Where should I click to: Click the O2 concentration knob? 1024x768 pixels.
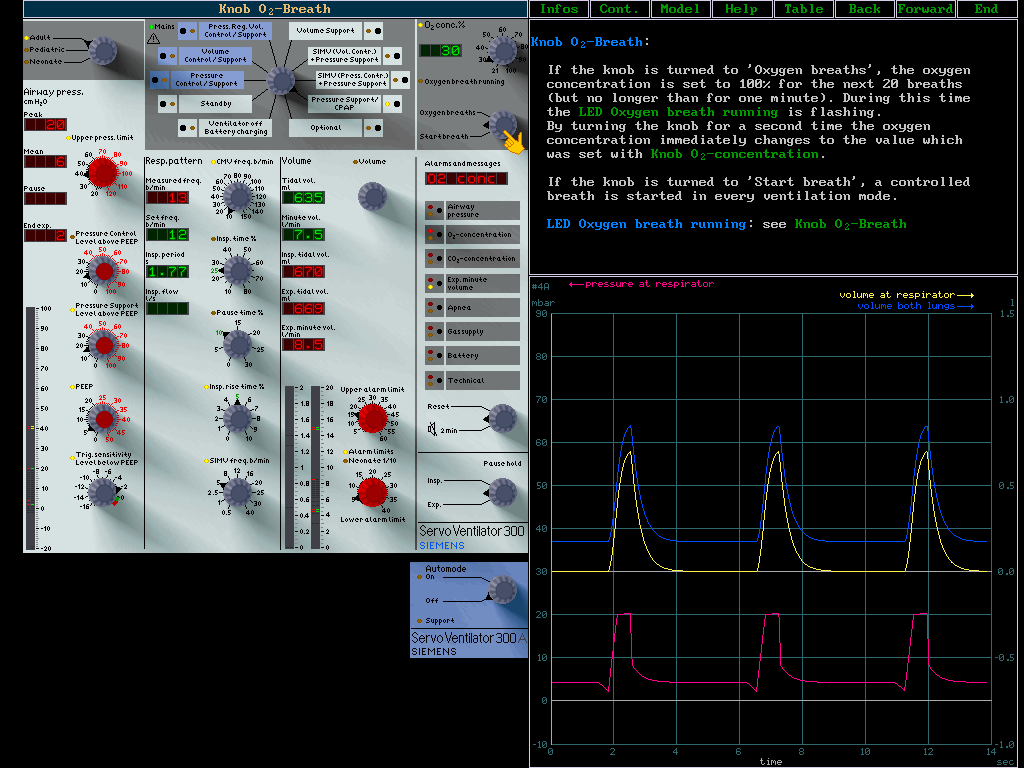pyautogui.click(x=502, y=50)
